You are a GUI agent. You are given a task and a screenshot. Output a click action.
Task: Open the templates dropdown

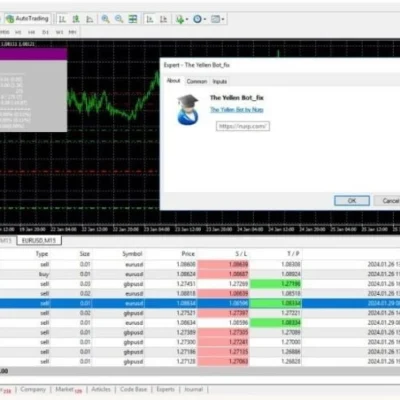[x=218, y=19]
